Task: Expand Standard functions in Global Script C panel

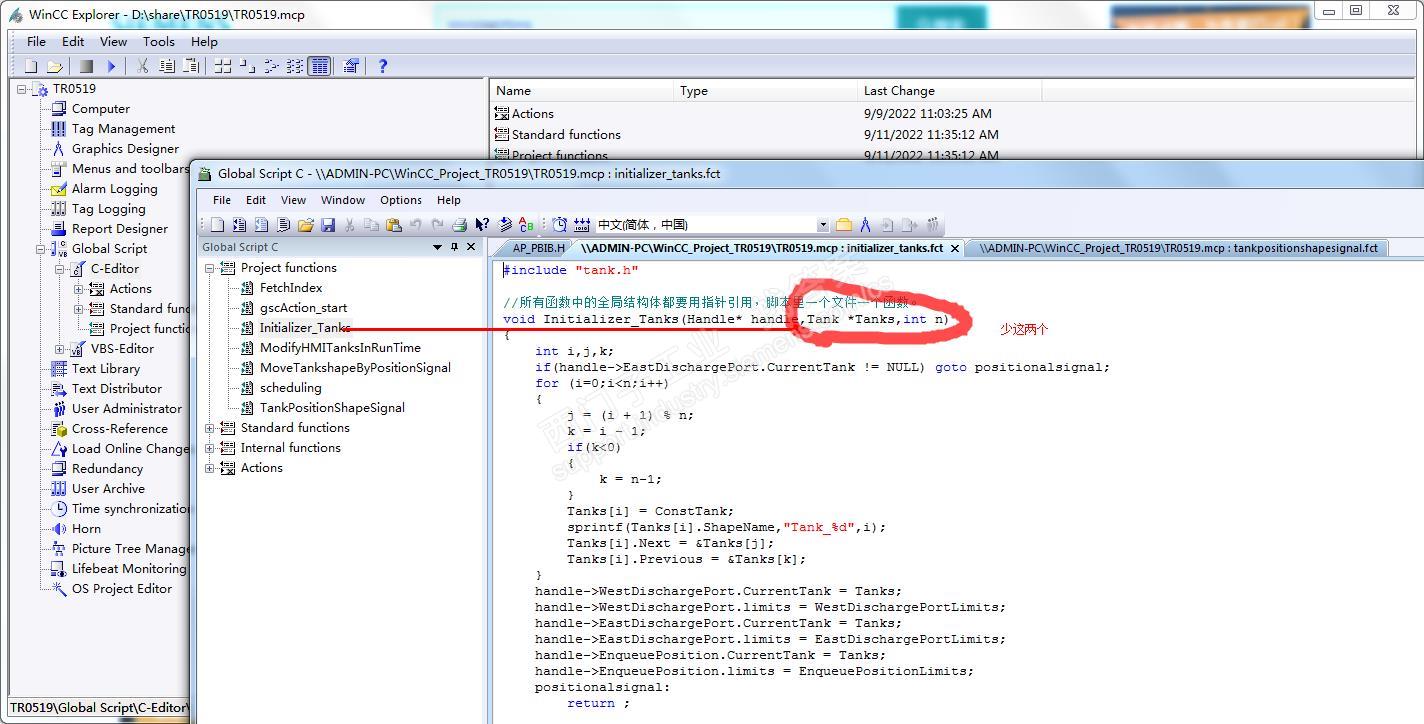Action: 210,428
